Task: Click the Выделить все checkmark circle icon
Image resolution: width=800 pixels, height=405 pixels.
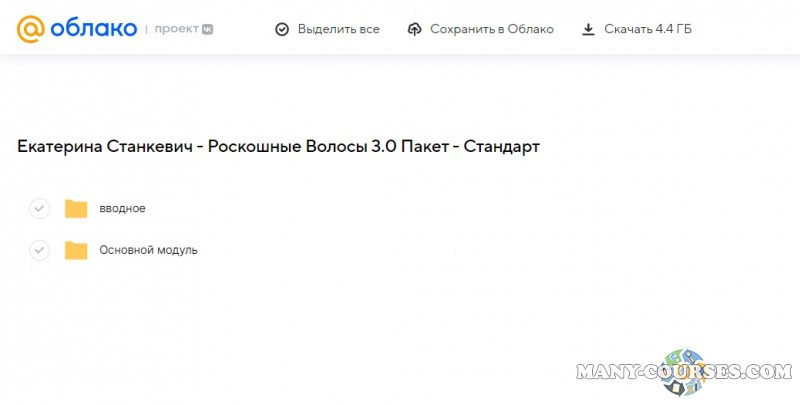Action: pyautogui.click(x=282, y=29)
